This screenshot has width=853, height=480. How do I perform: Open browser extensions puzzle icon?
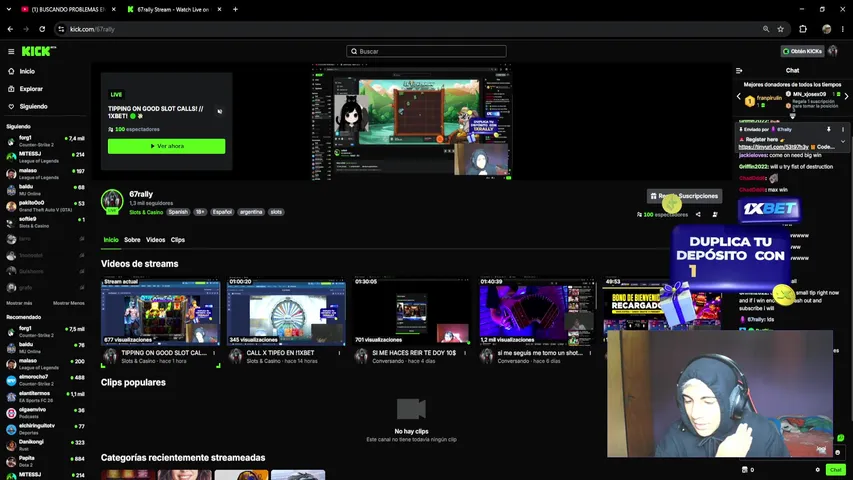tap(803, 29)
